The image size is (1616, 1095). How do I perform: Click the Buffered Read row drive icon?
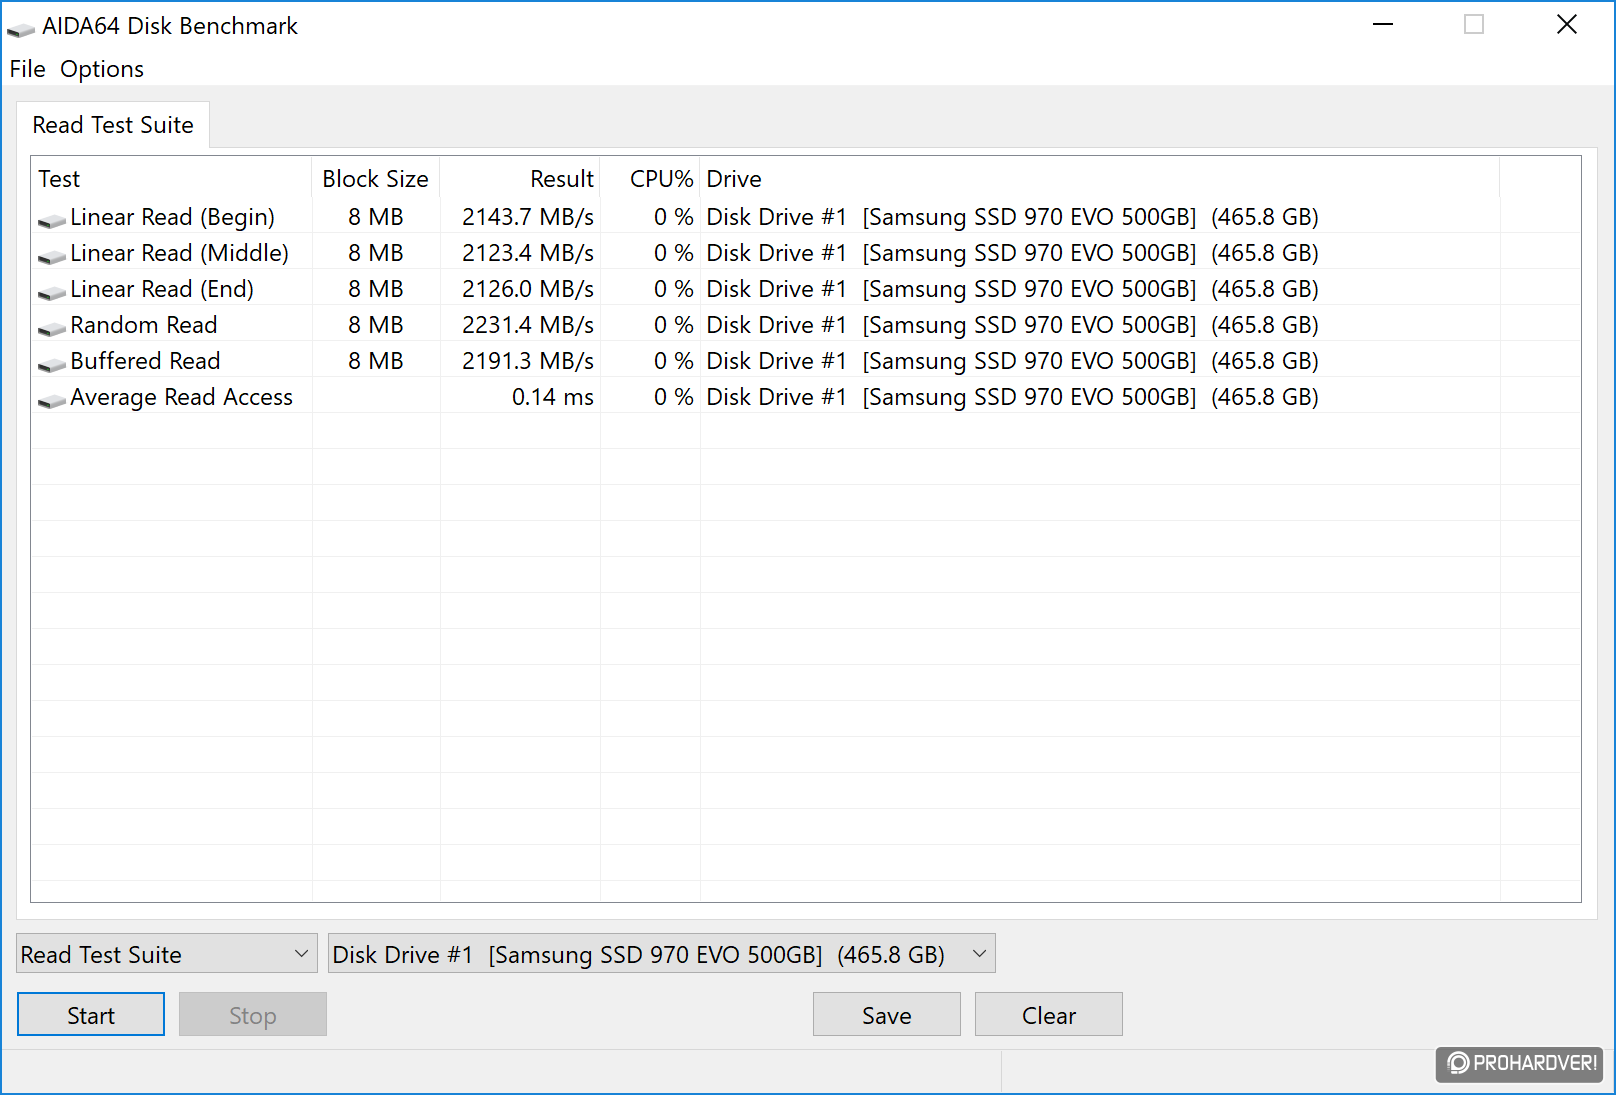[x=52, y=364]
